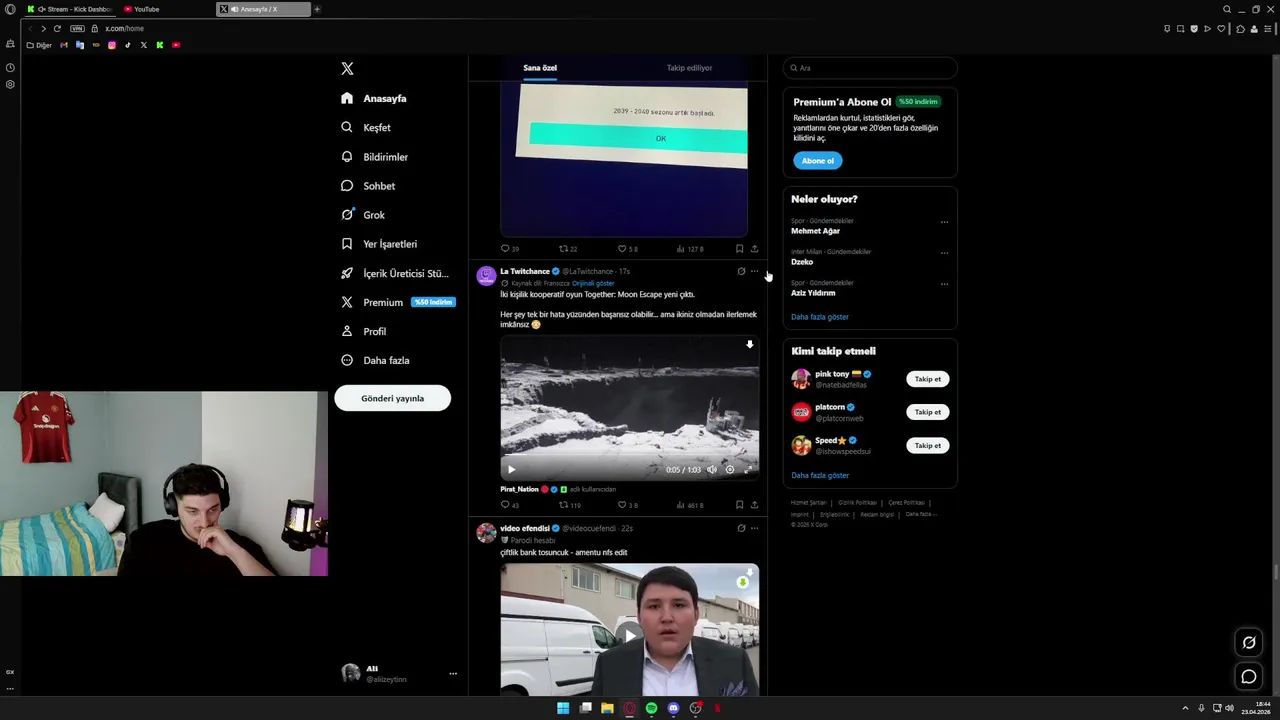The width and height of the screenshot is (1280, 720).
Task: Bookmark the La Twitchance post
Action: (739, 505)
